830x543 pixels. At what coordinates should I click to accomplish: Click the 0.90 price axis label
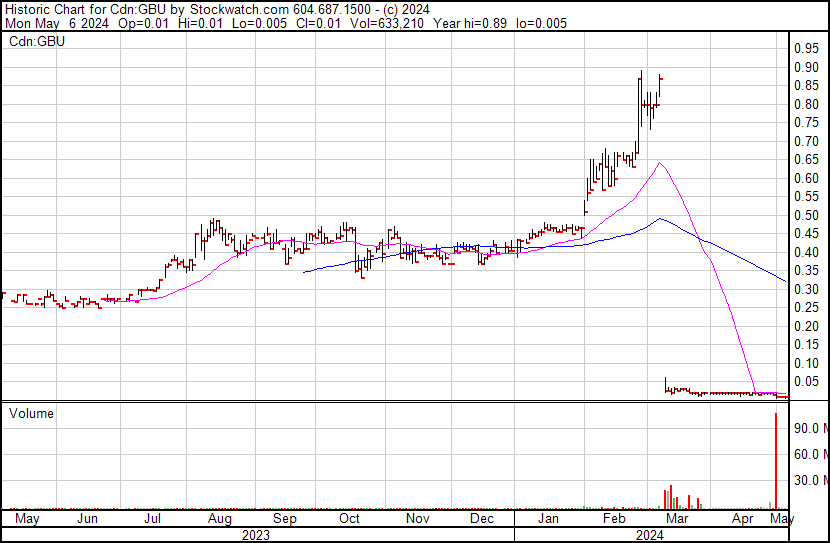tap(806, 67)
